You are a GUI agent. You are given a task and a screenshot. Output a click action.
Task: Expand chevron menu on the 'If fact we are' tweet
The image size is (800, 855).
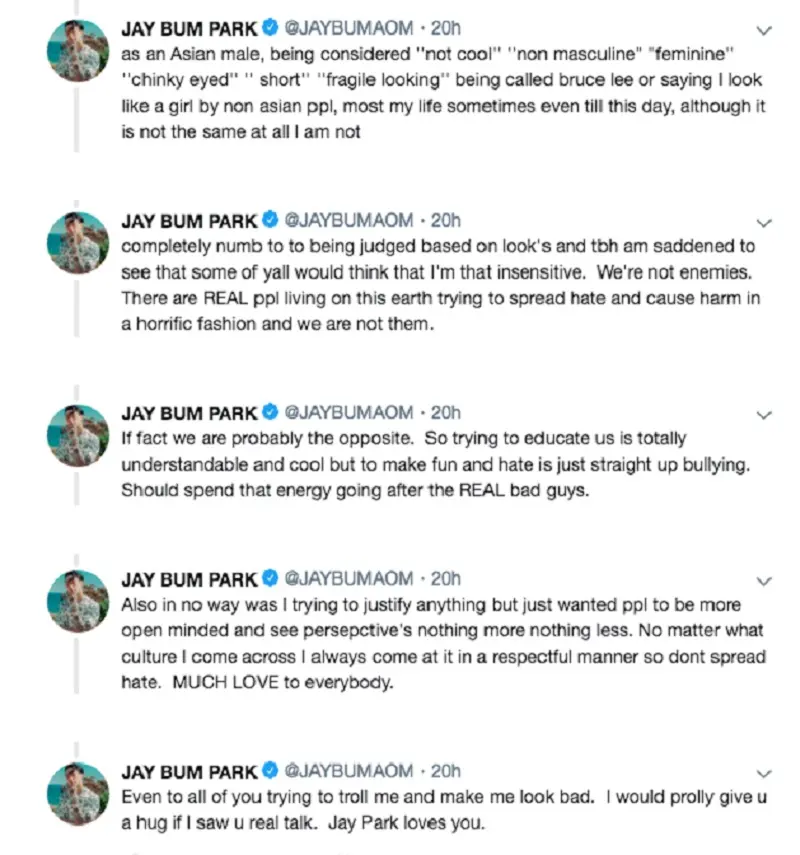765,414
